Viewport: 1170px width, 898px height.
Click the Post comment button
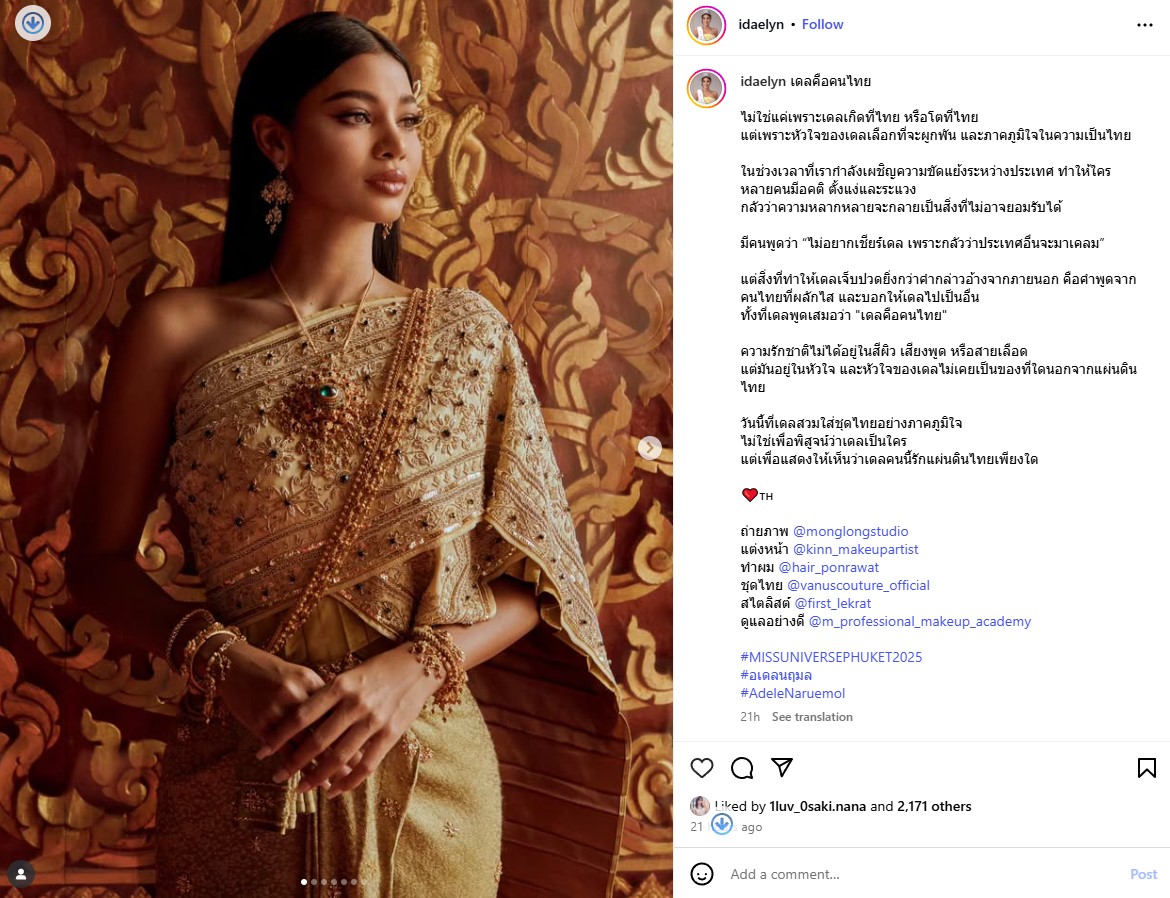[x=1143, y=874]
